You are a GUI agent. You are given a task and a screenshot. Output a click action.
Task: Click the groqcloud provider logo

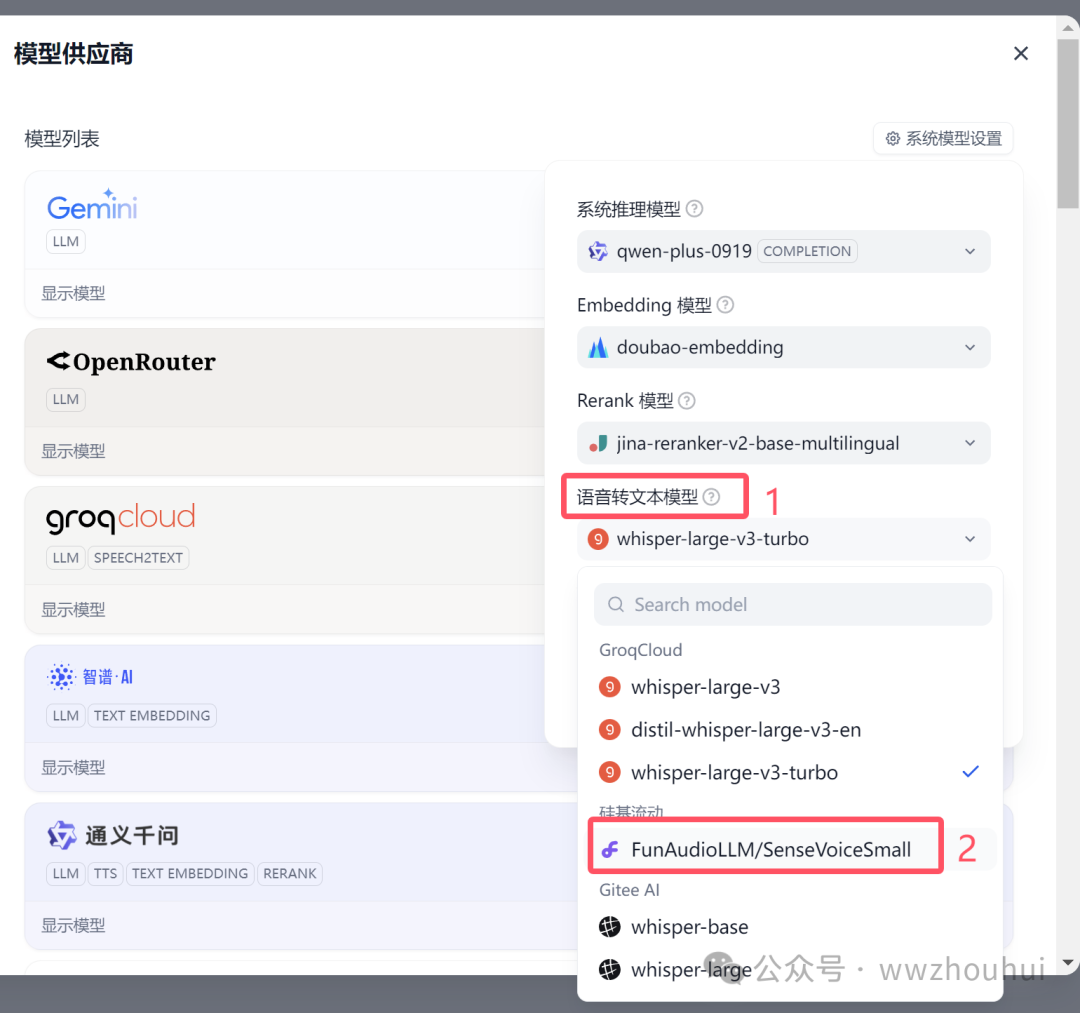click(121, 518)
